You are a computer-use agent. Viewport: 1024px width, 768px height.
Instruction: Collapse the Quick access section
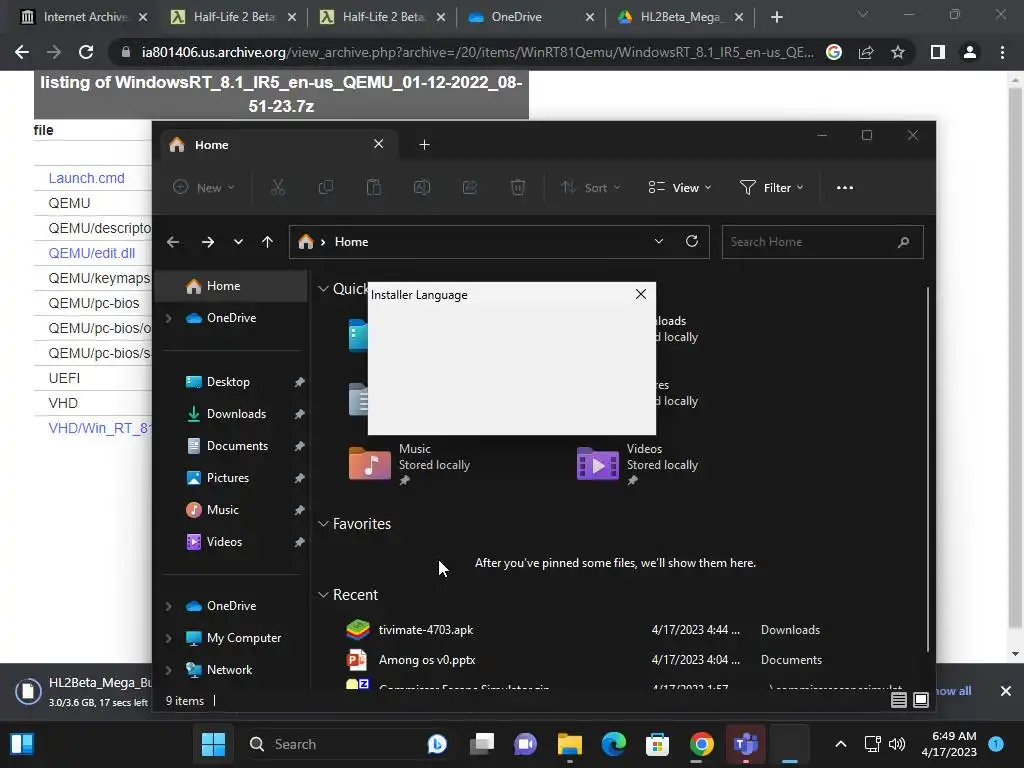323,289
